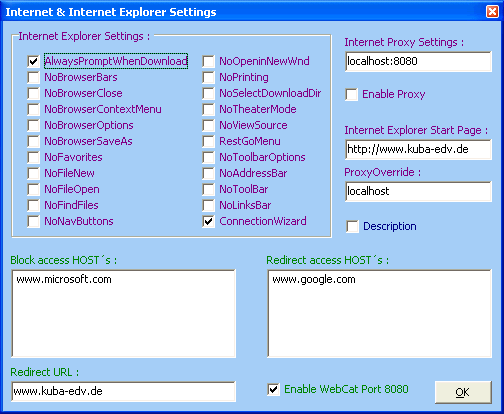Viewport: 504px width, 414px height.
Task: Select the ProxyOverride text box
Action: pos(418,191)
